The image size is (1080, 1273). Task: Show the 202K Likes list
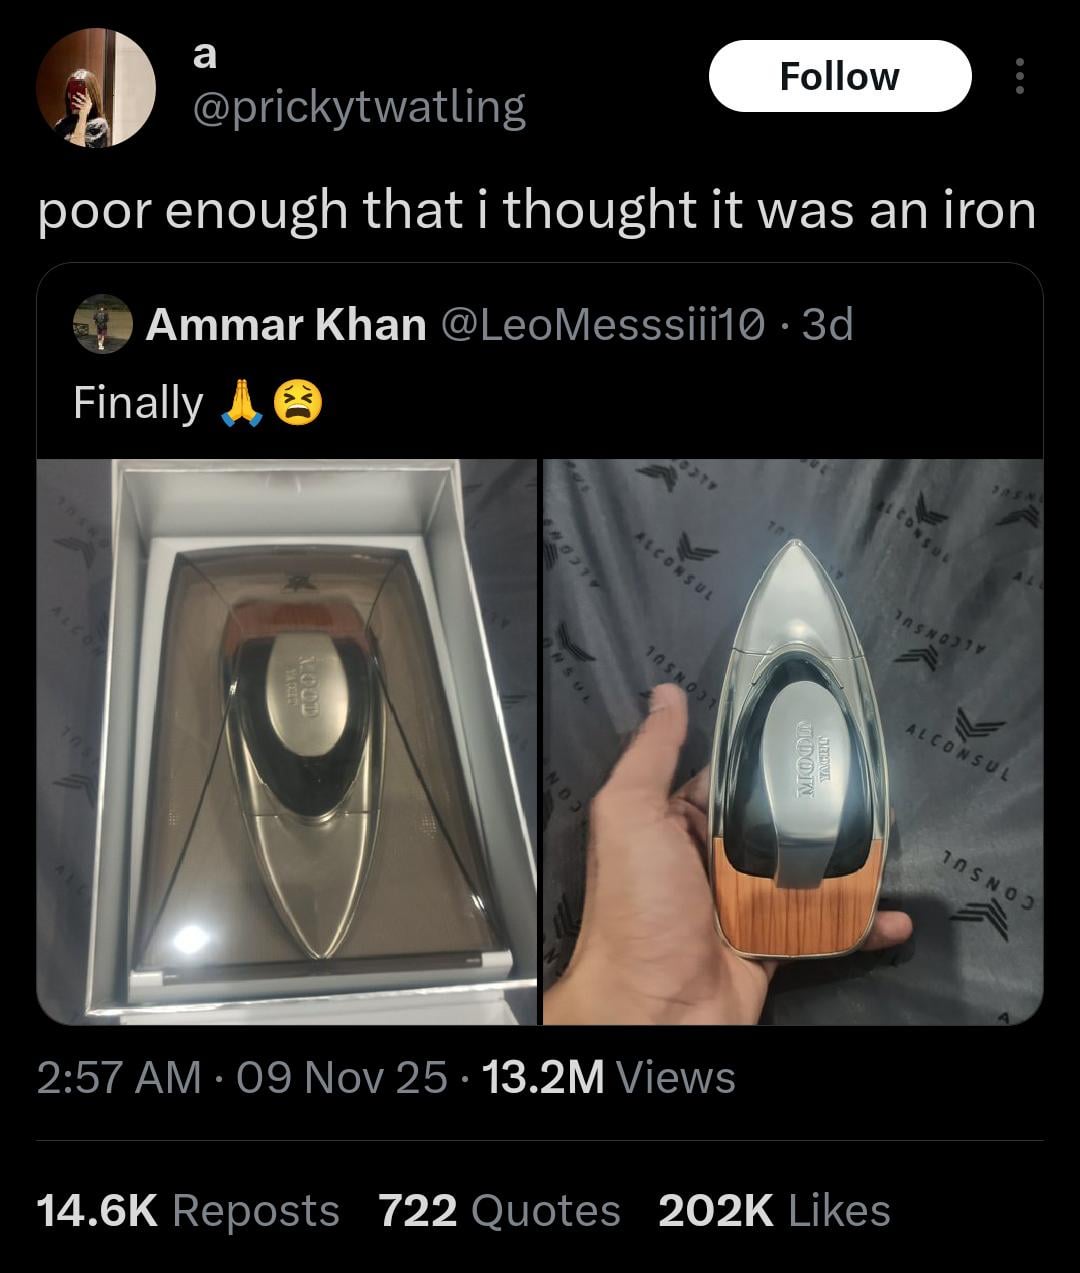[774, 1210]
